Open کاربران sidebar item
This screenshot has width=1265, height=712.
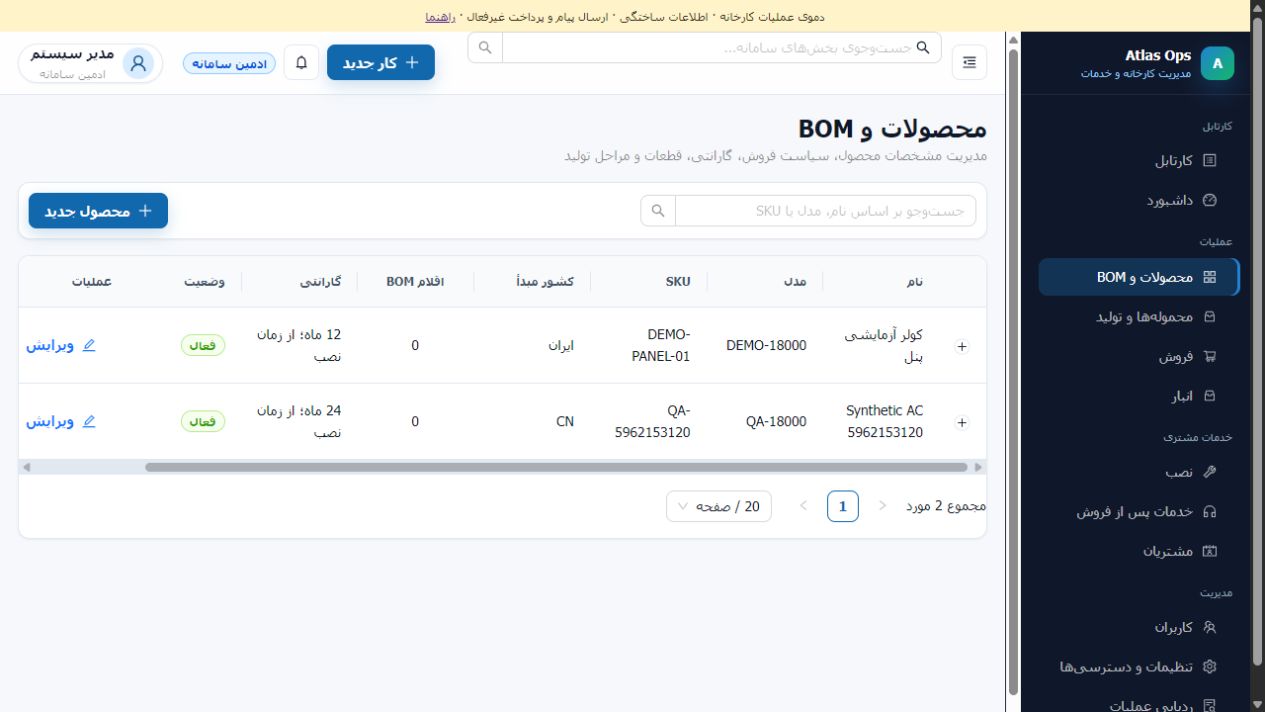pyautogui.click(x=1138, y=628)
